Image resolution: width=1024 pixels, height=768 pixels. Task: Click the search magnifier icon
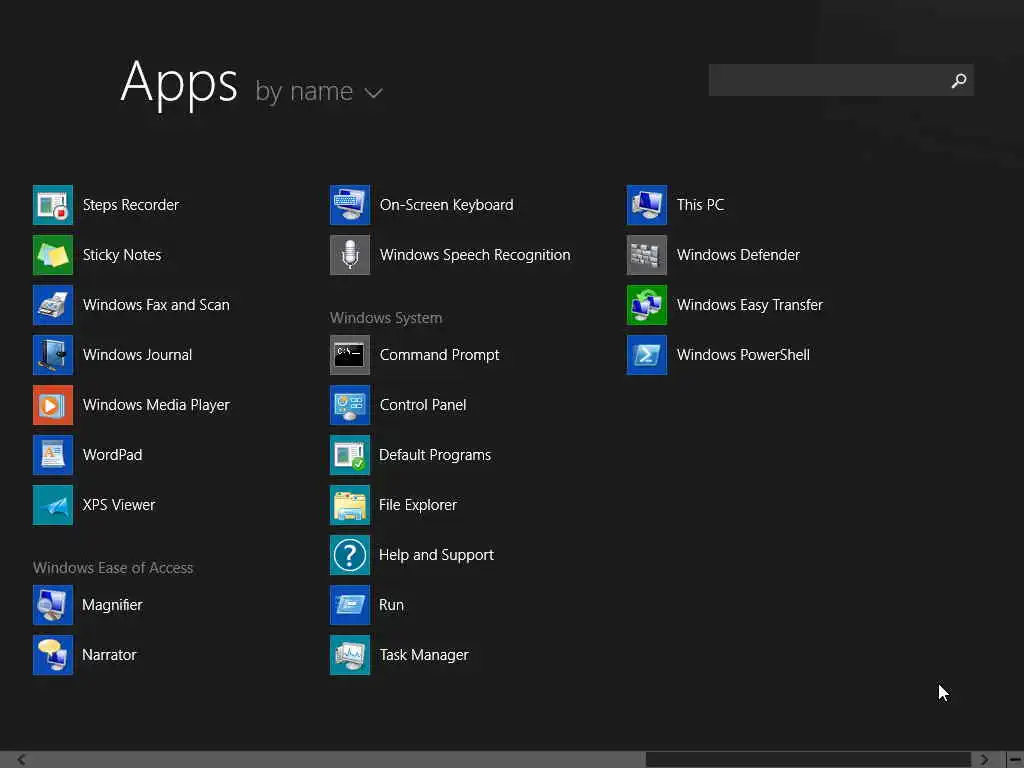(x=959, y=80)
